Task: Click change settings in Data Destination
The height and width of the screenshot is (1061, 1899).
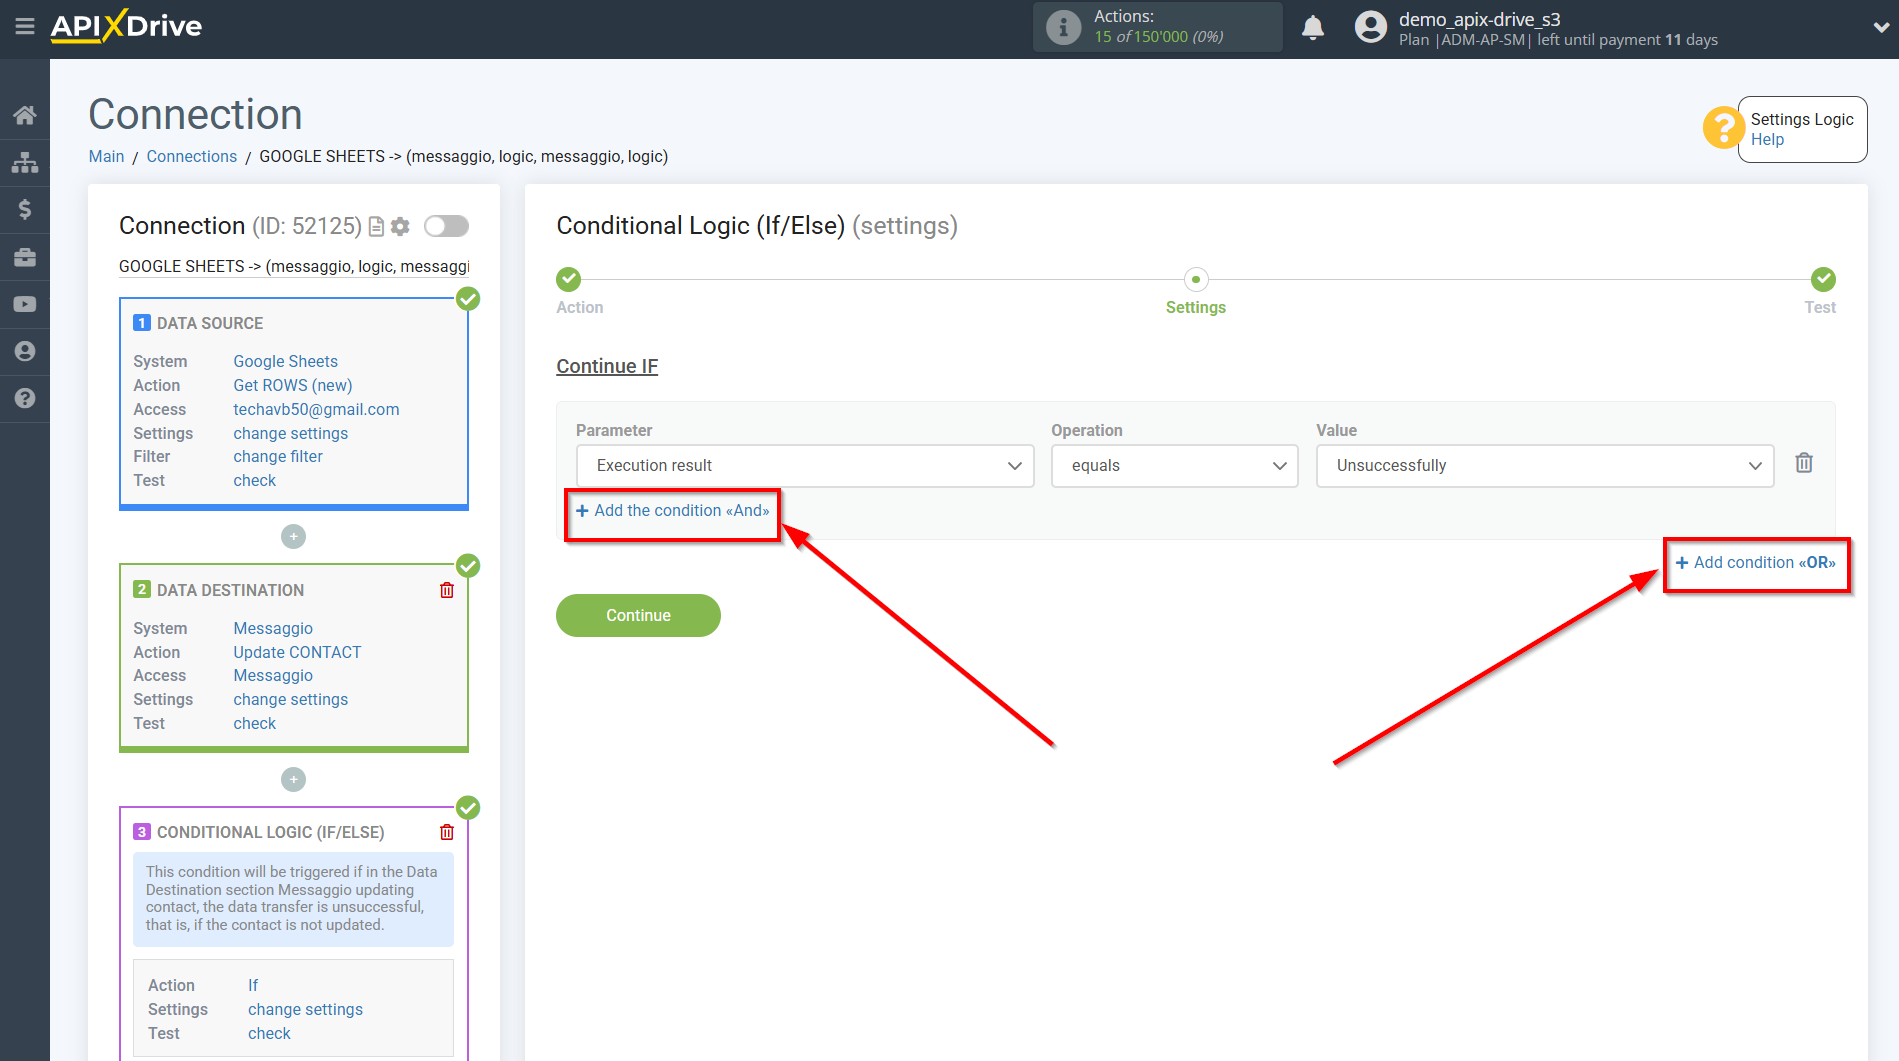Action: (290, 699)
